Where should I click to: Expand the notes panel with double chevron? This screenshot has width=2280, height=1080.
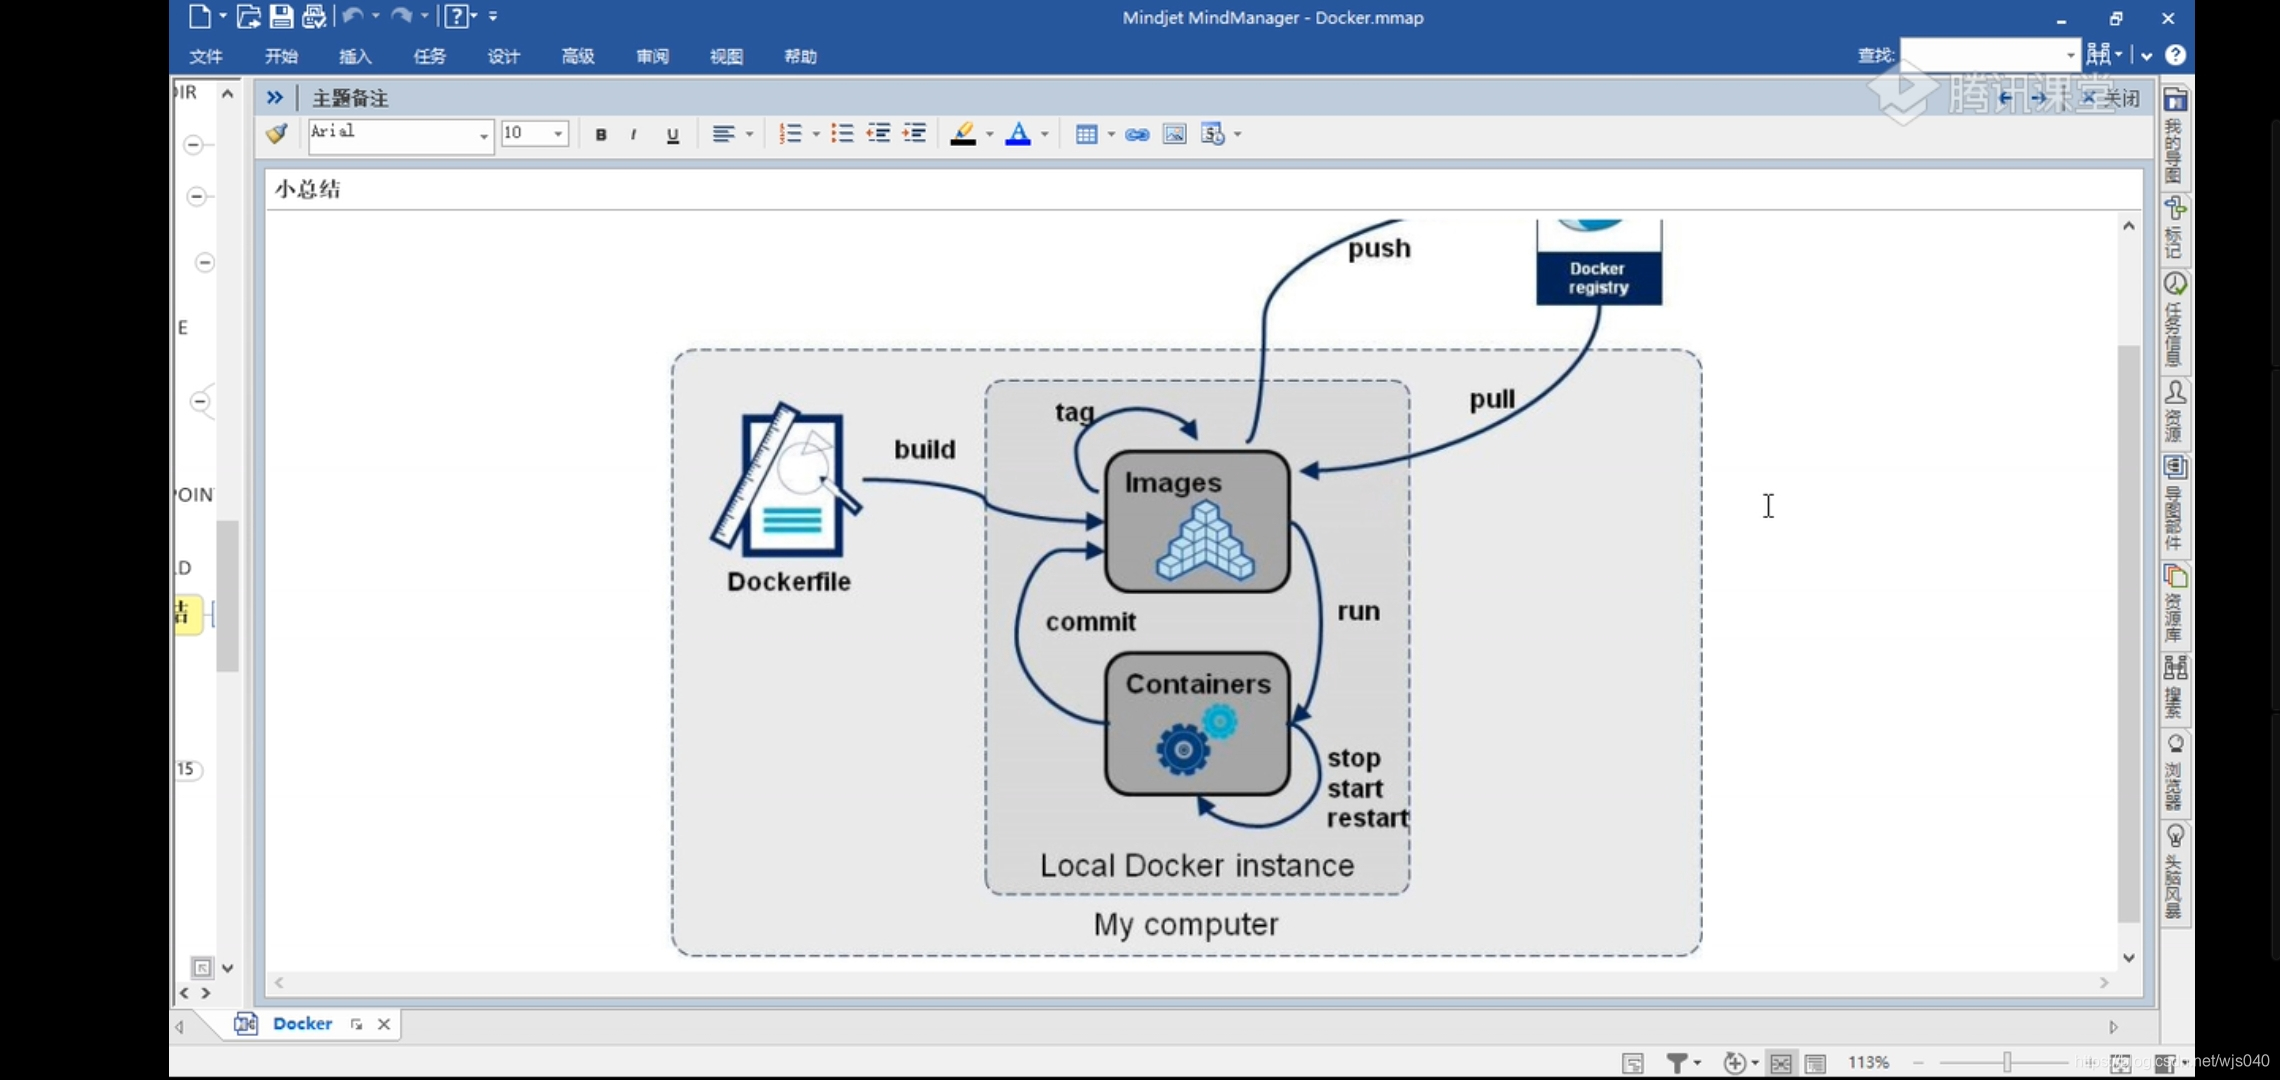(275, 97)
